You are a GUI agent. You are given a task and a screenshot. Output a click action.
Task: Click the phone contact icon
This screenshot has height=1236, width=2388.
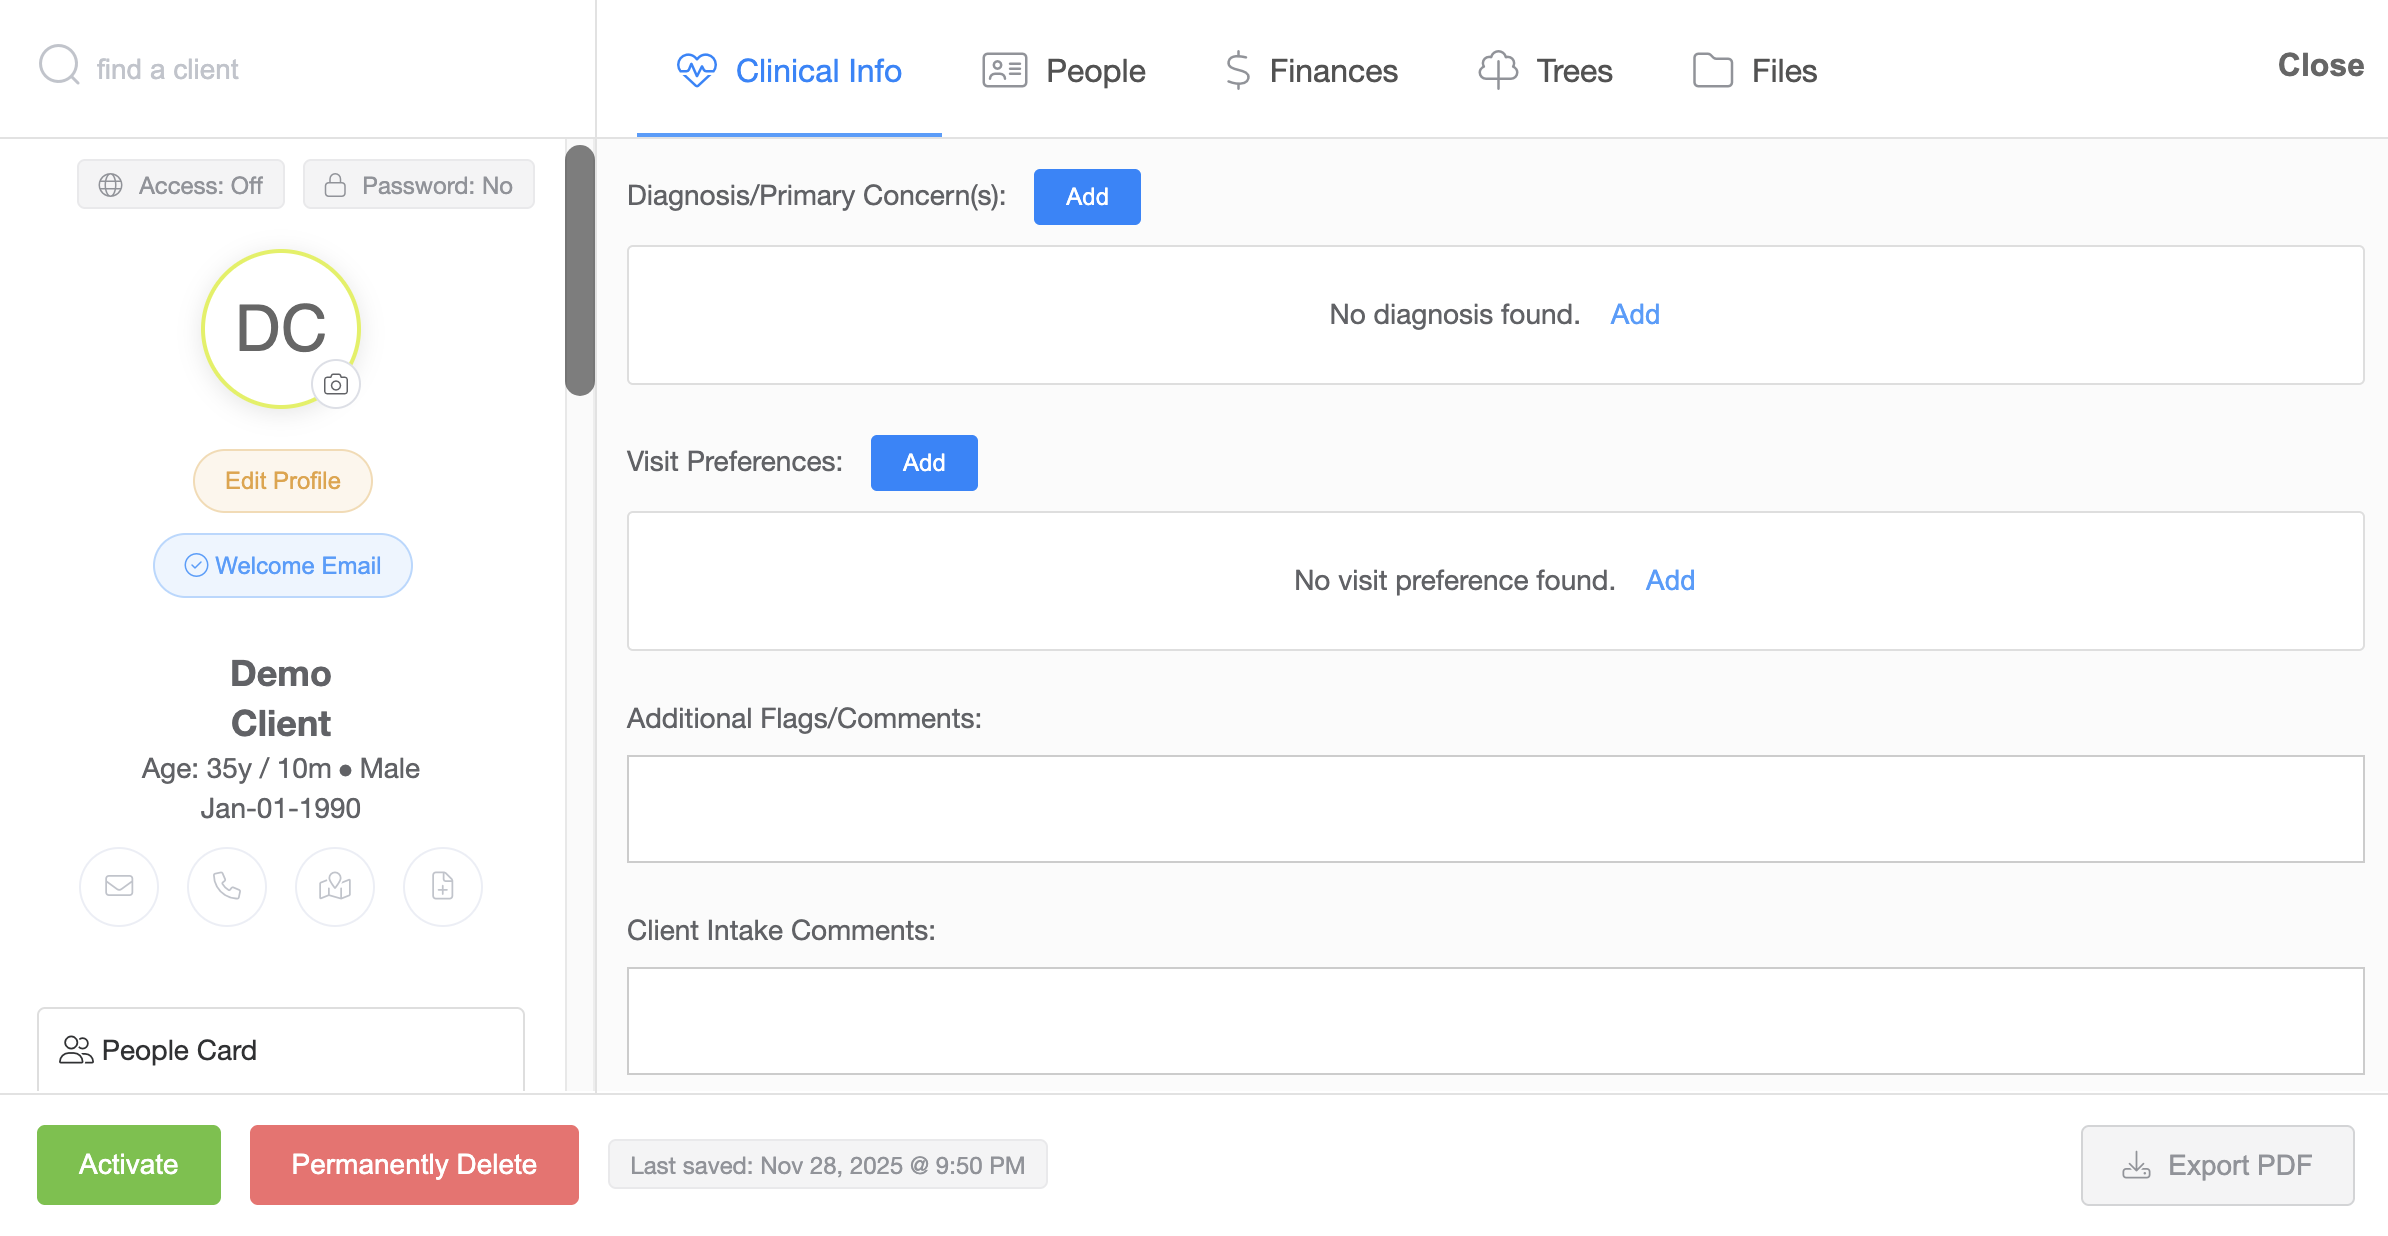227,886
